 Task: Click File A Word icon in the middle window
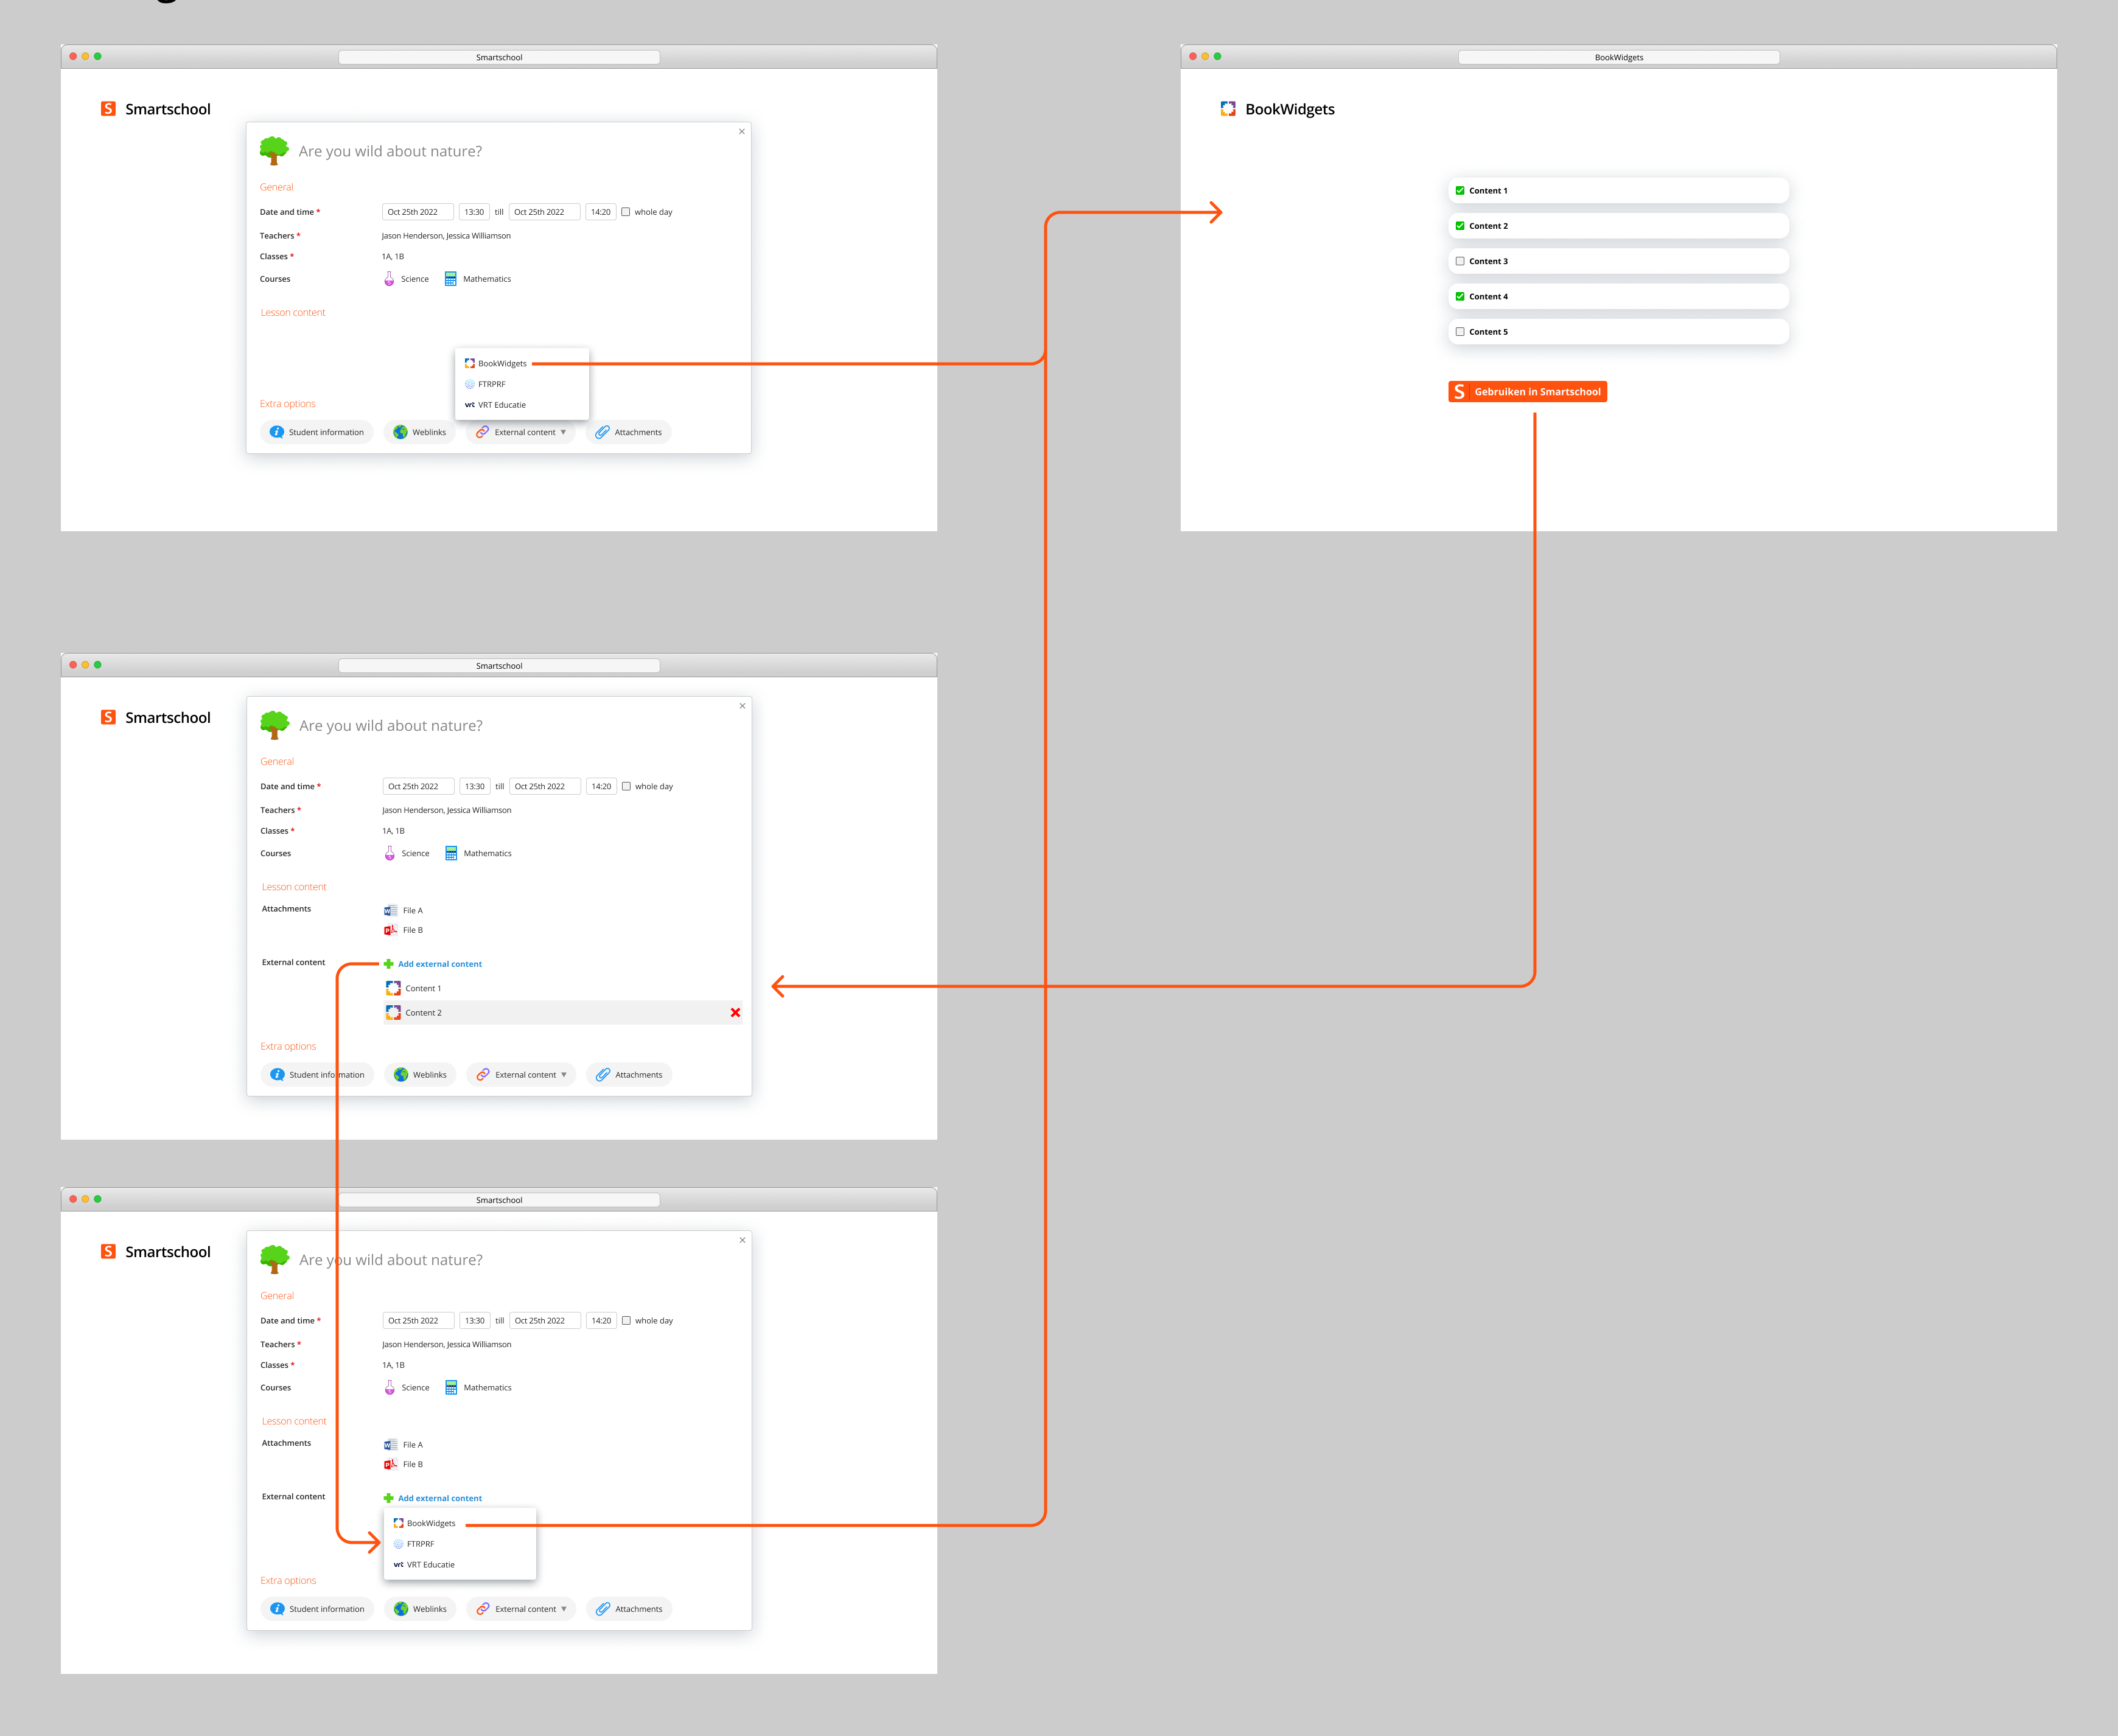click(390, 910)
